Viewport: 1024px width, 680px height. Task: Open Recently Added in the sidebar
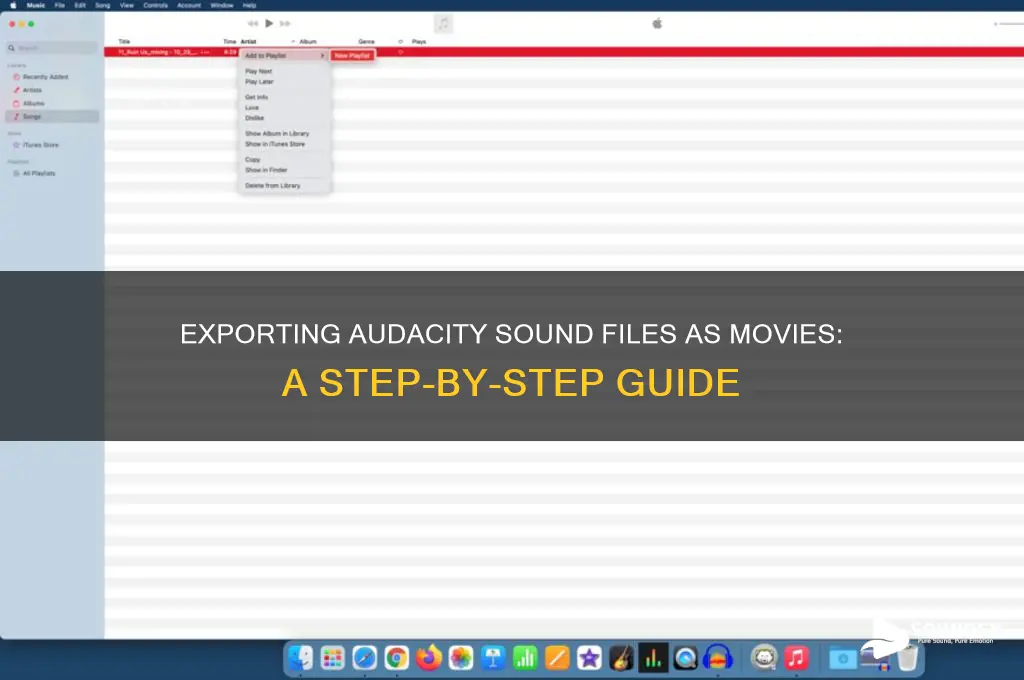click(45, 77)
